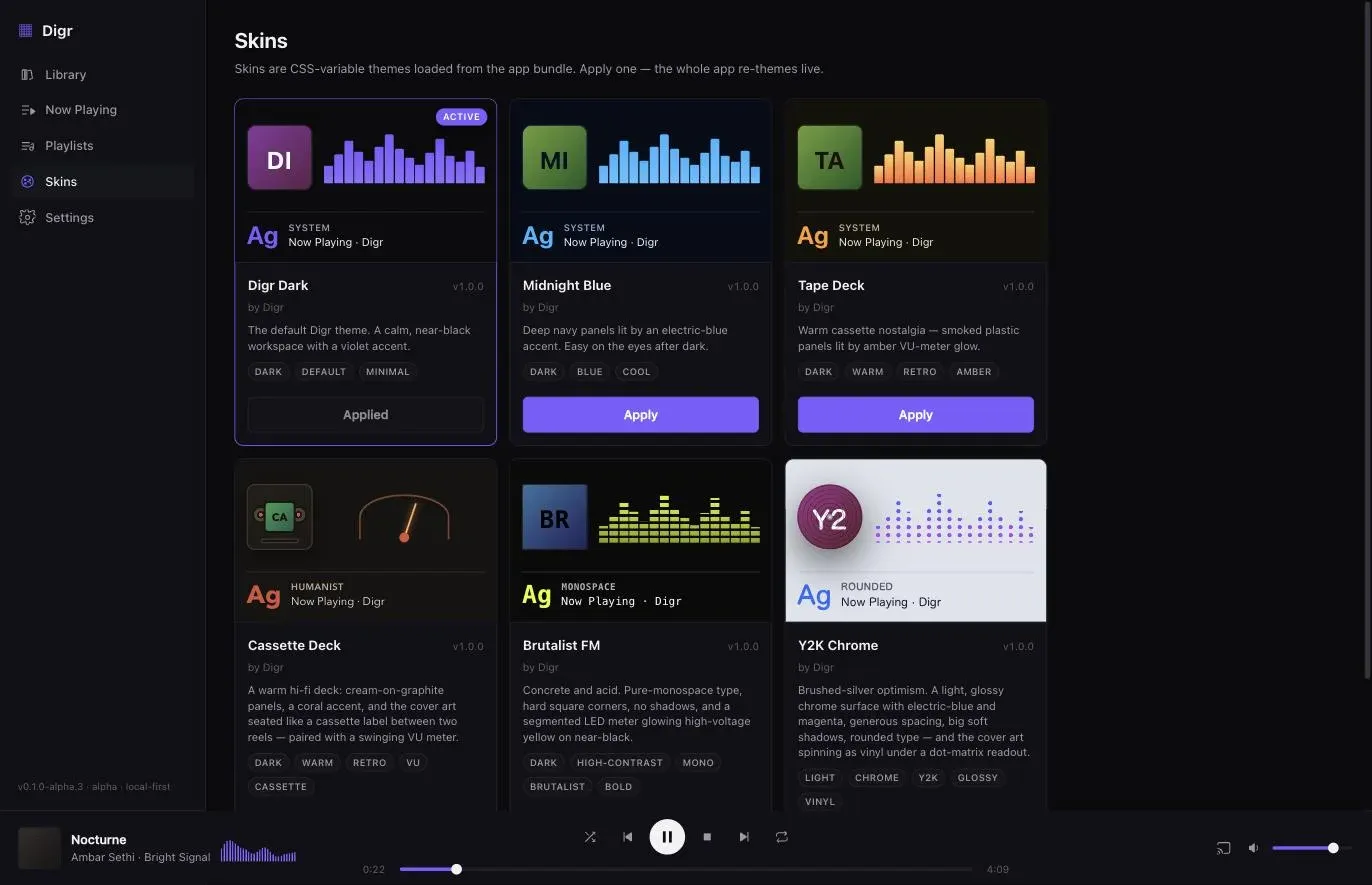Screen dimensions: 1372x885
Task: Click the Brutalist FM LED meter
Action: [679, 517]
